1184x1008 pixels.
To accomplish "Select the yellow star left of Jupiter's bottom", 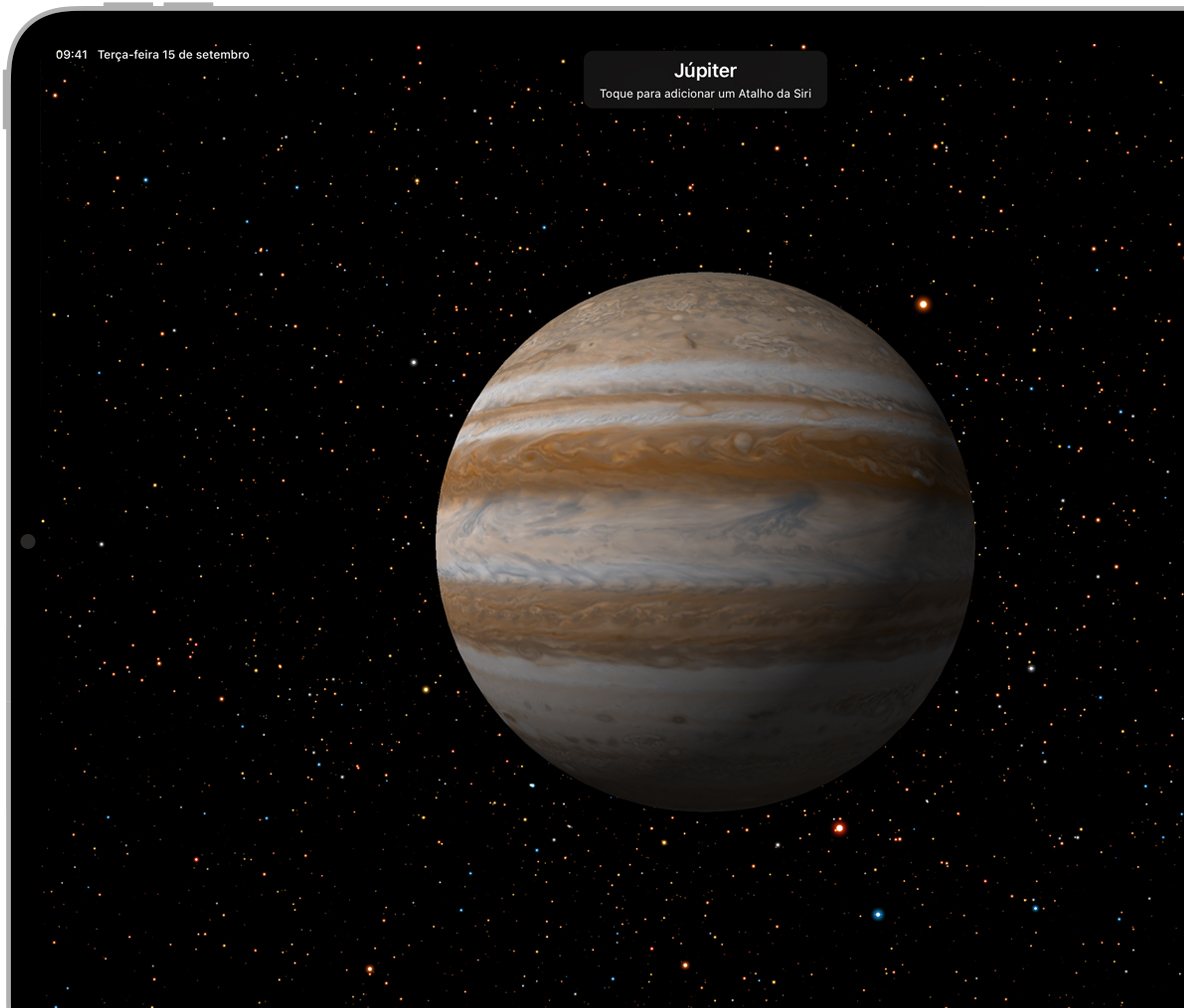I will coord(425,689).
